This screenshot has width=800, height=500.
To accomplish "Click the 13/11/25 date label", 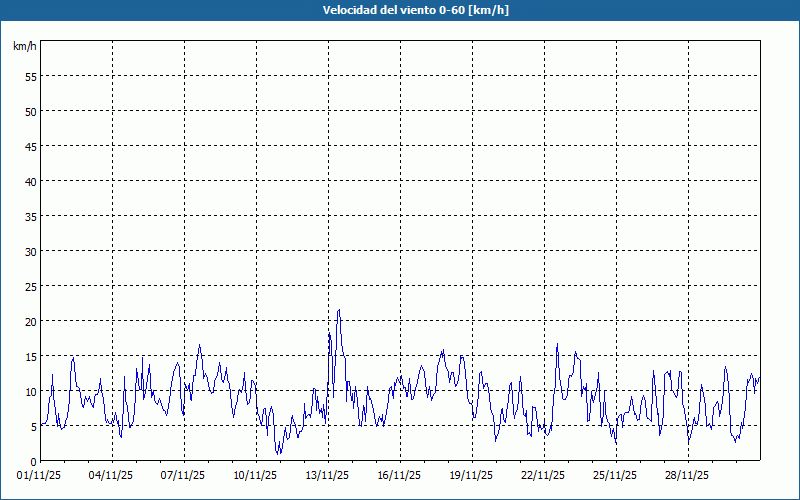I will click(x=328, y=476).
